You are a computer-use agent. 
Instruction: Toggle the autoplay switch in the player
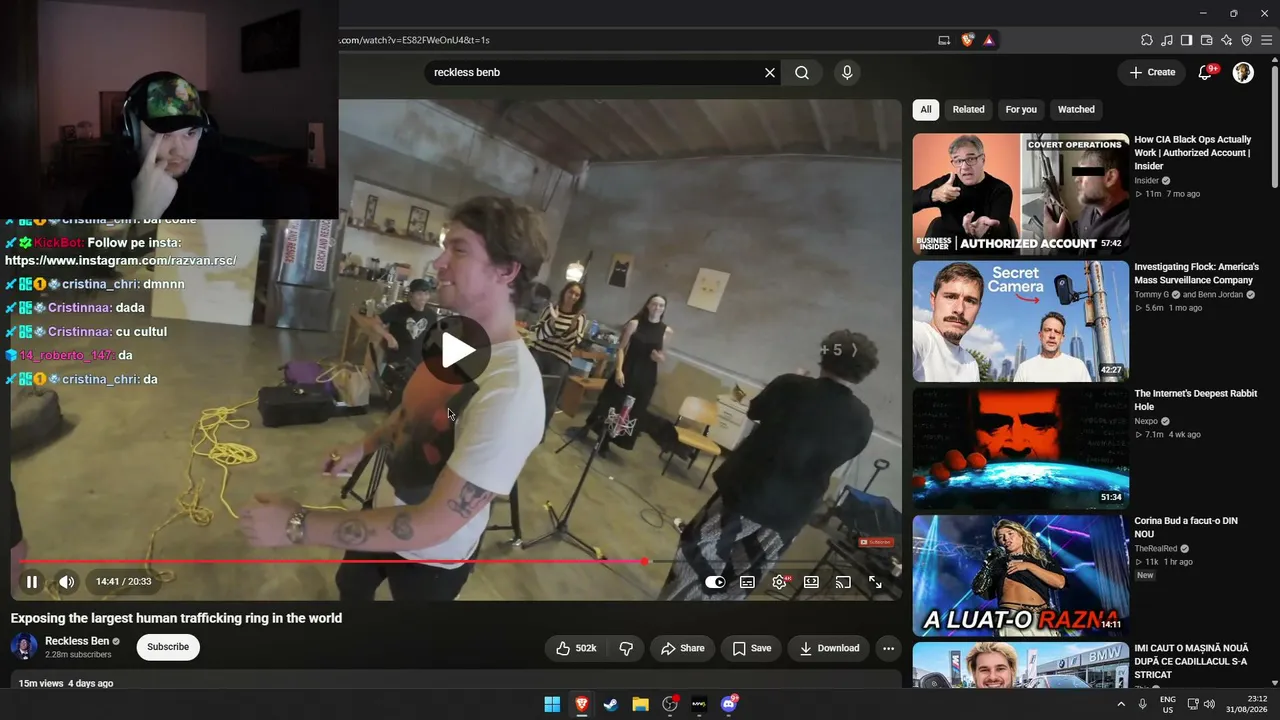pyautogui.click(x=715, y=582)
